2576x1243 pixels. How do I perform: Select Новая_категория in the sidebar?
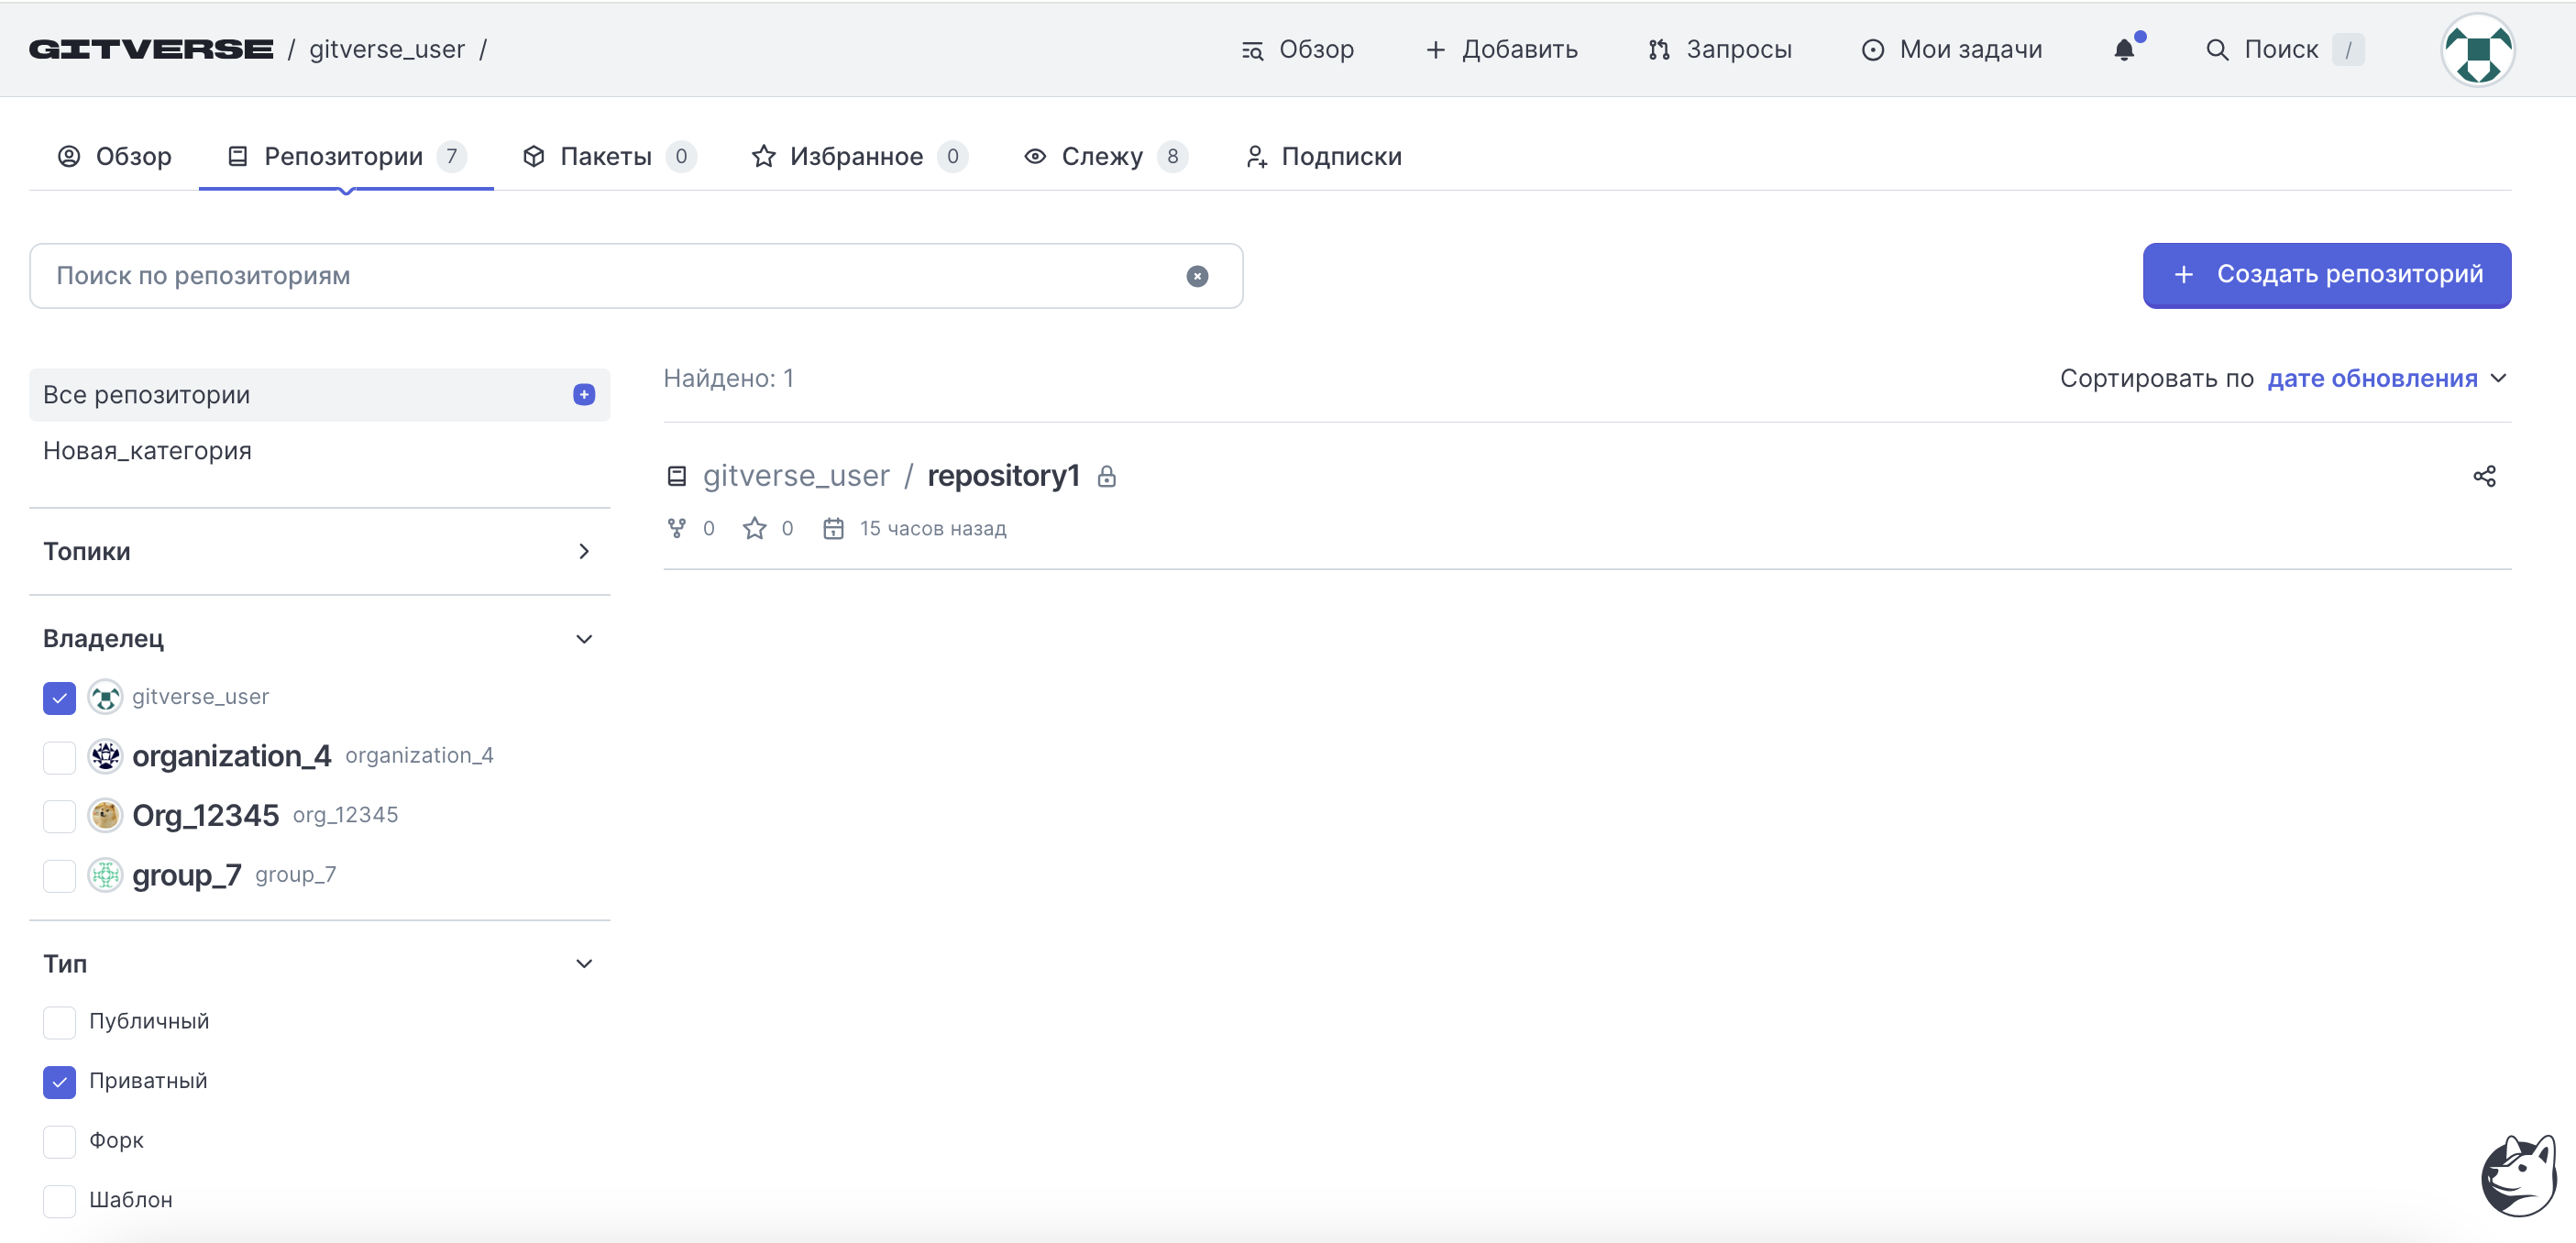[148, 451]
